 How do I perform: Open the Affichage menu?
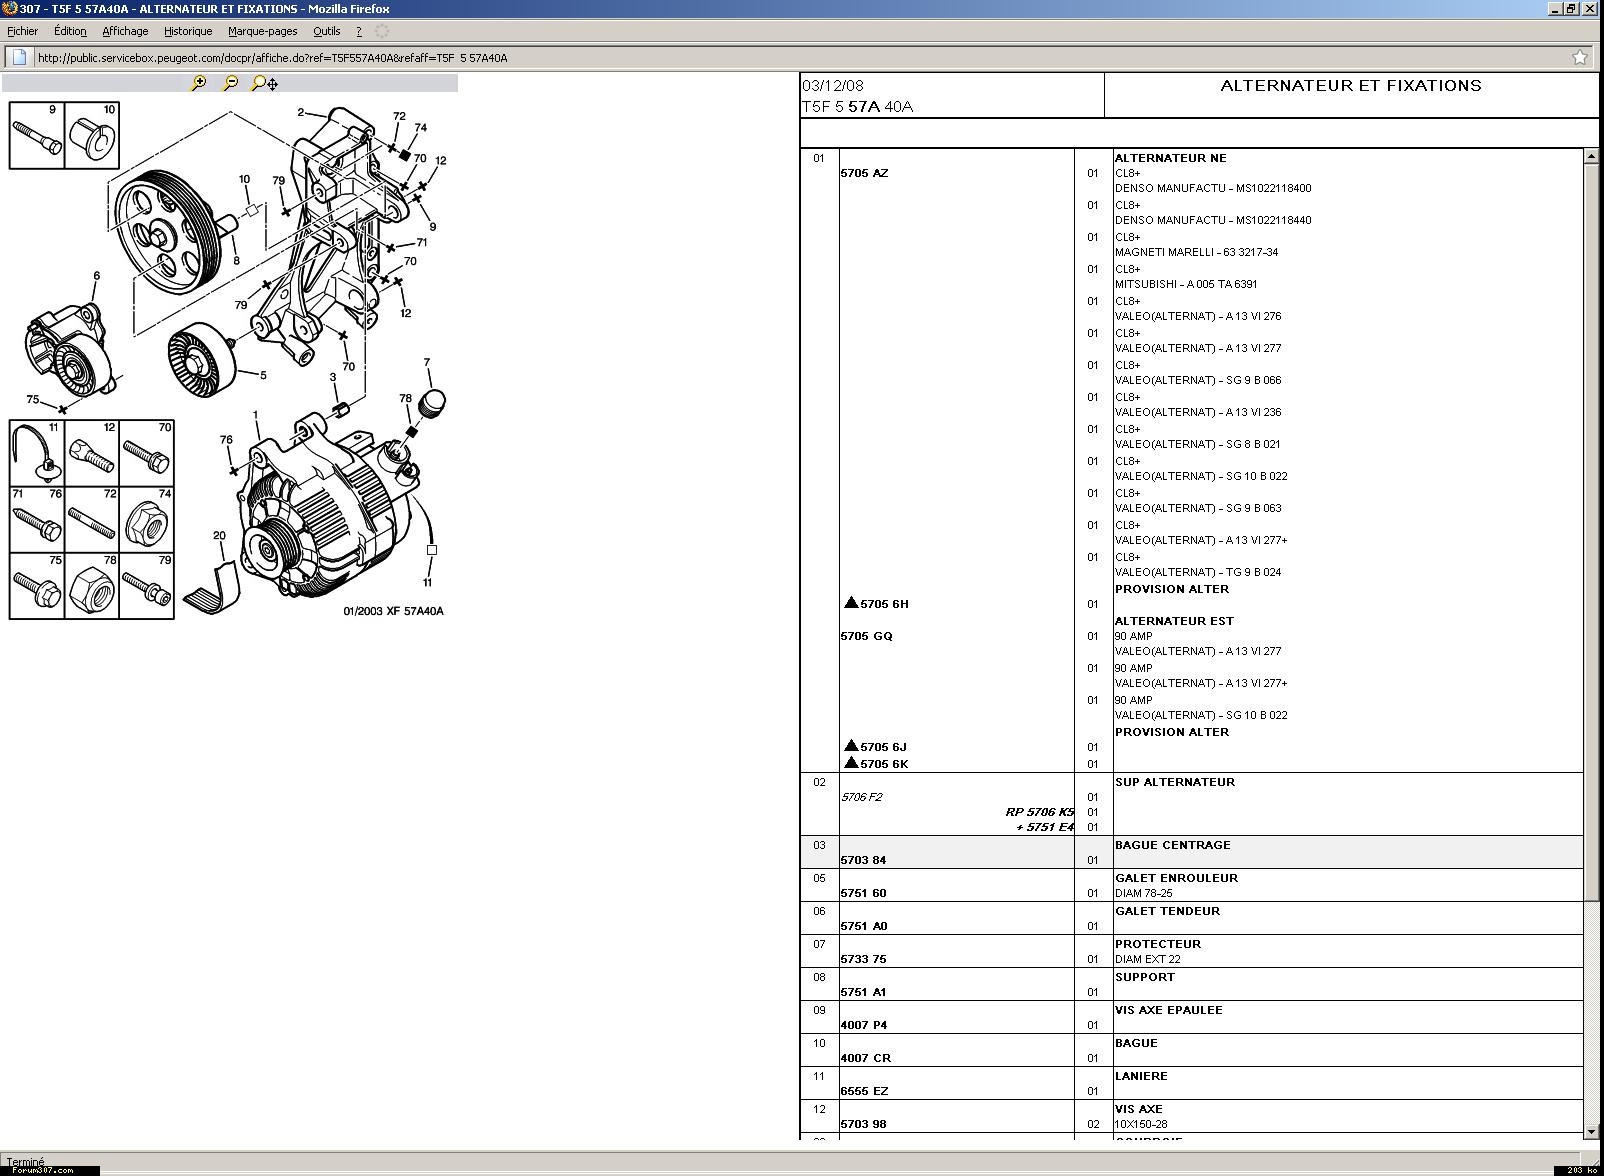click(125, 31)
